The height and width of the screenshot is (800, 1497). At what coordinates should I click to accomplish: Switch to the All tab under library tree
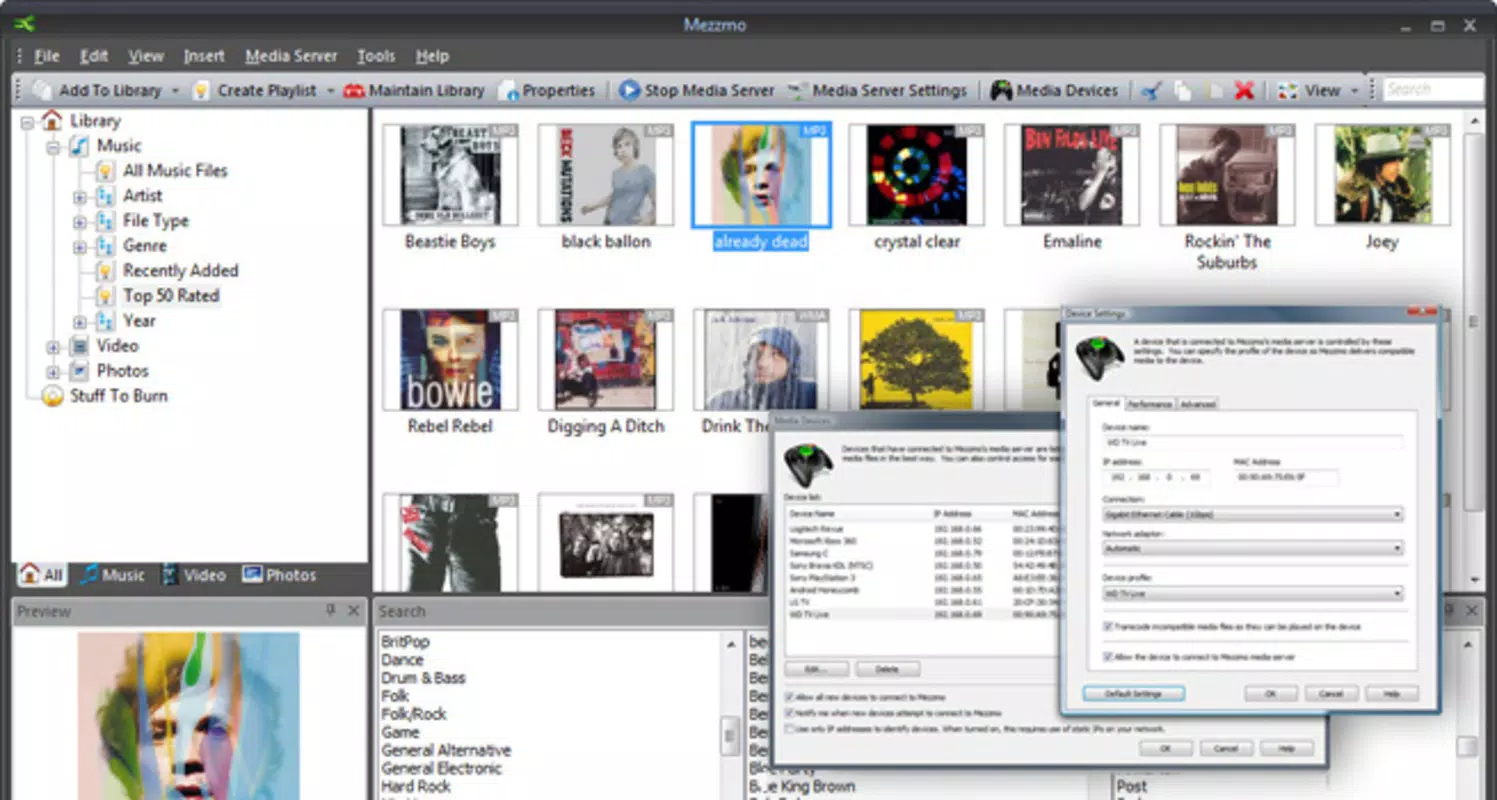pyautogui.click(x=41, y=575)
